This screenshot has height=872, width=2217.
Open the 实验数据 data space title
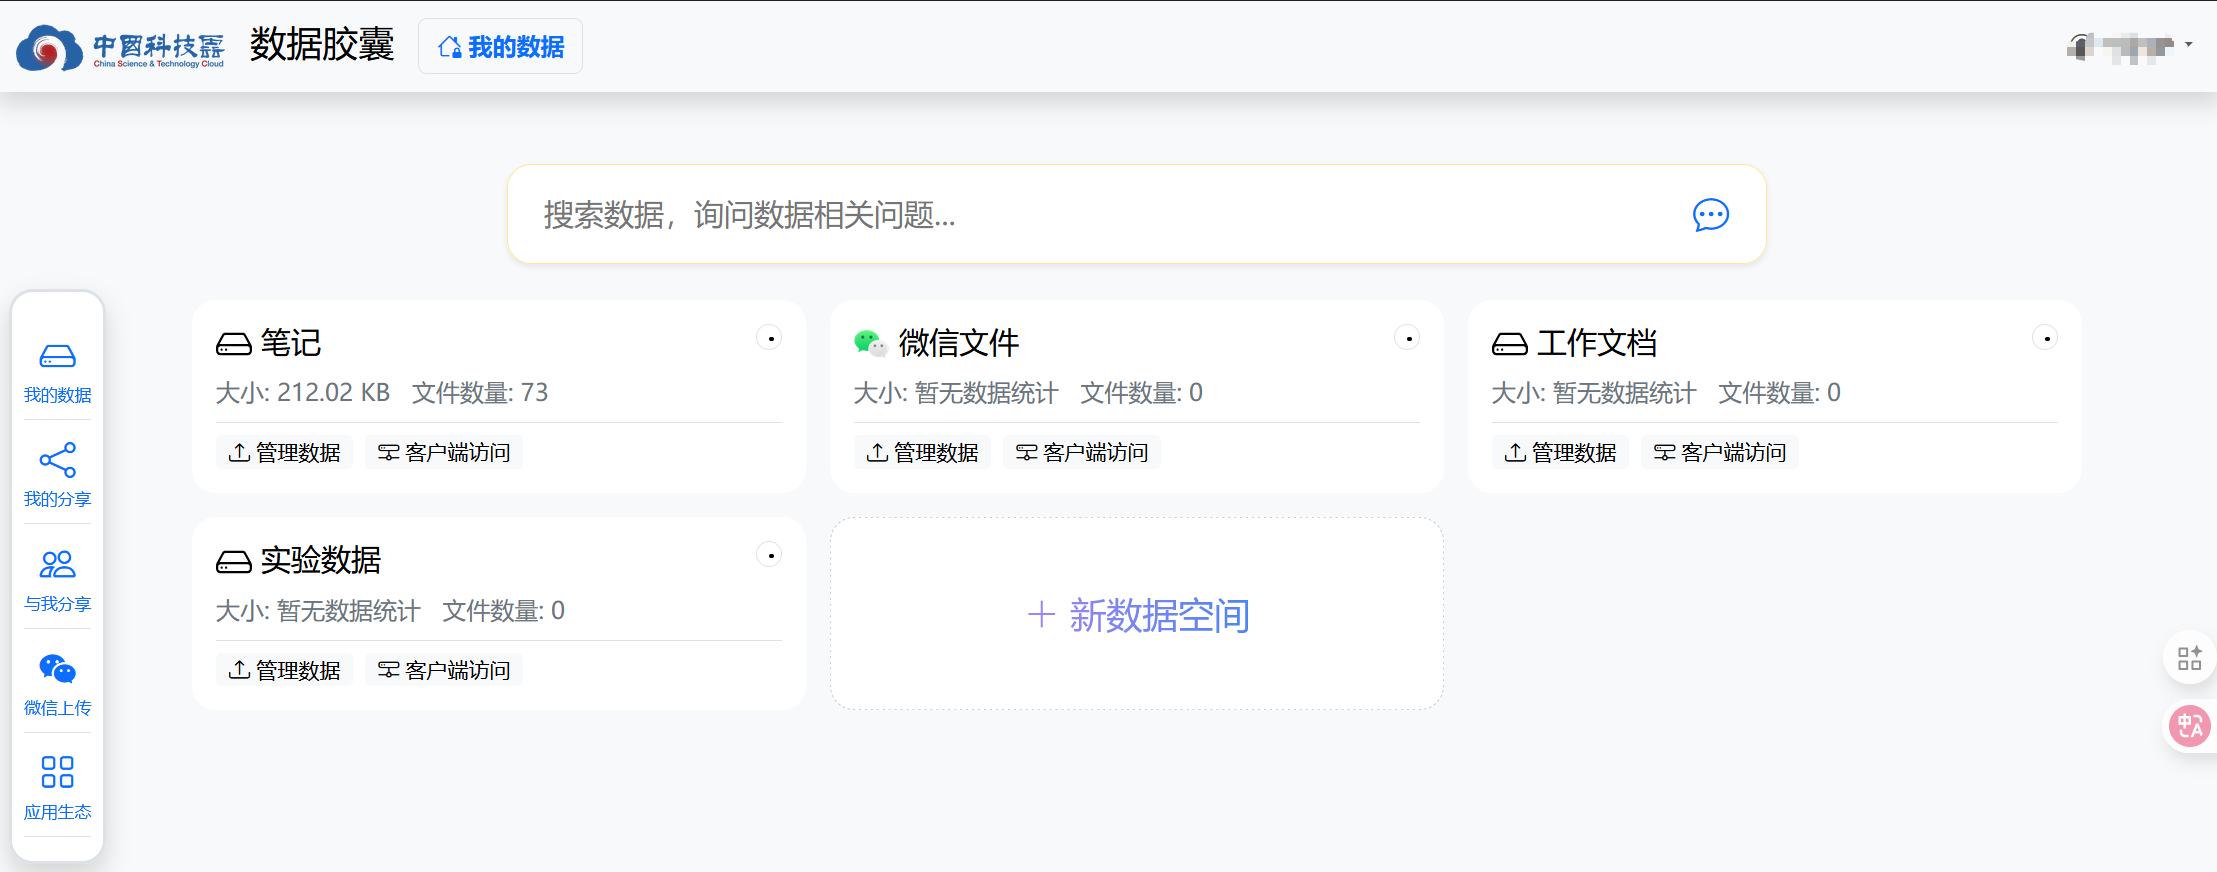click(x=321, y=560)
